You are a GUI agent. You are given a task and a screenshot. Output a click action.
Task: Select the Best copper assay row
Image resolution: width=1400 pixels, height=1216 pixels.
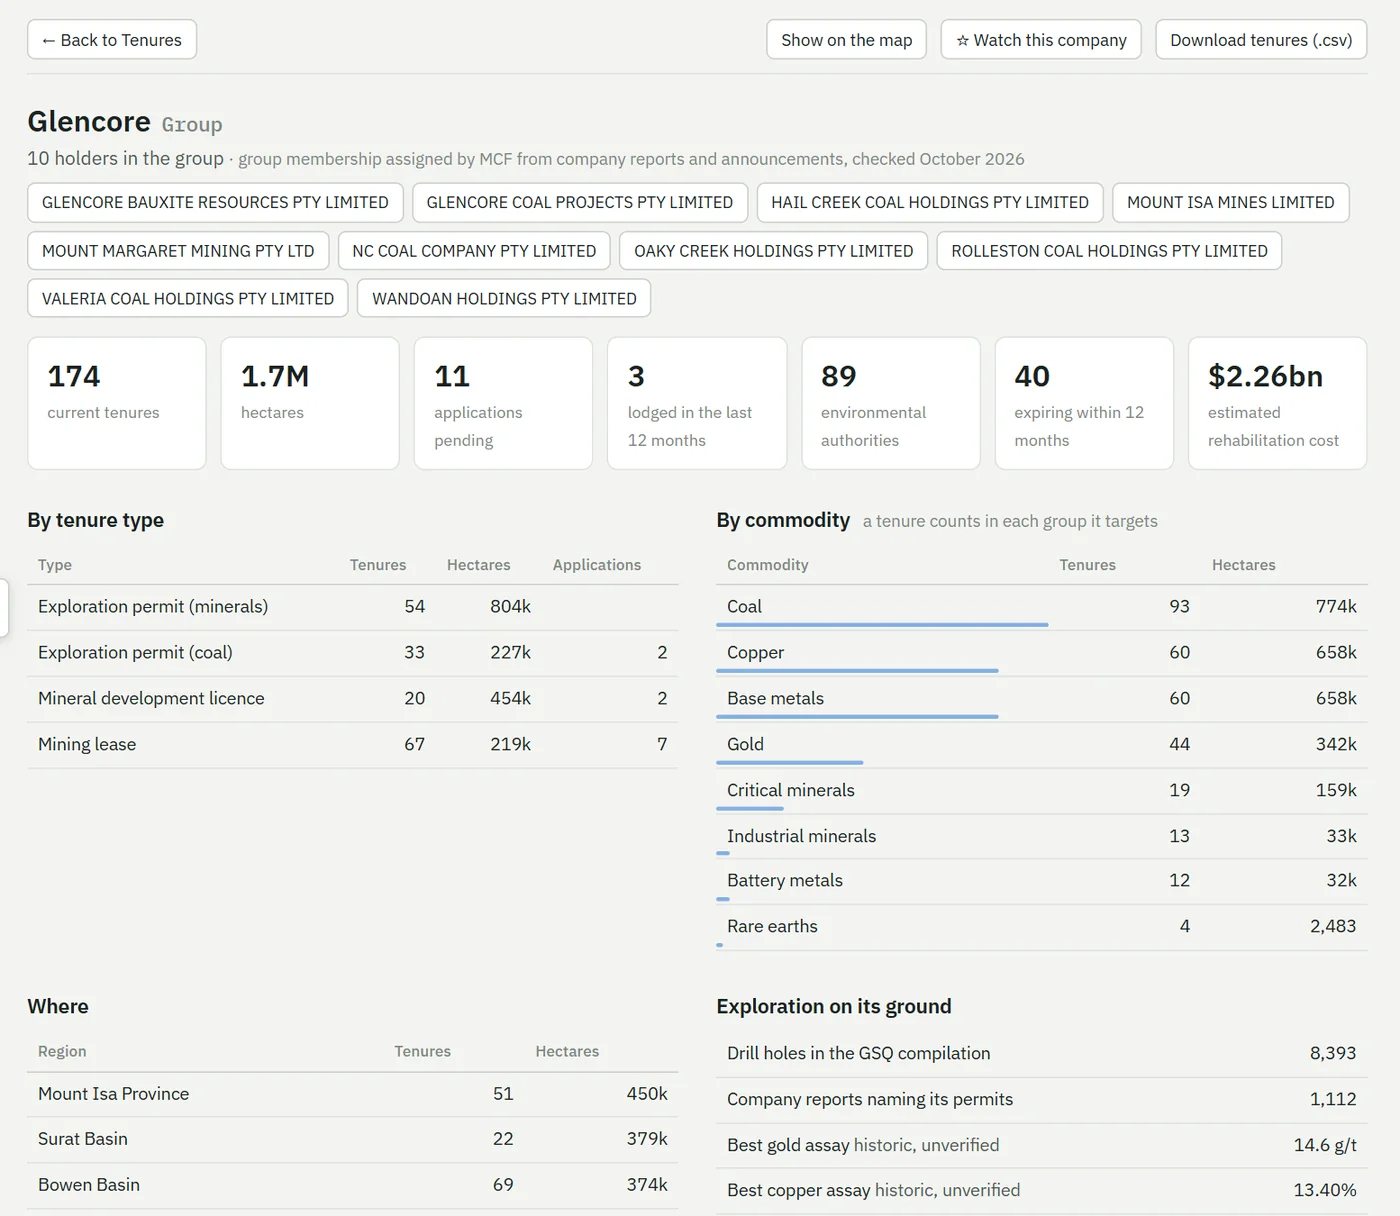tap(1042, 1191)
